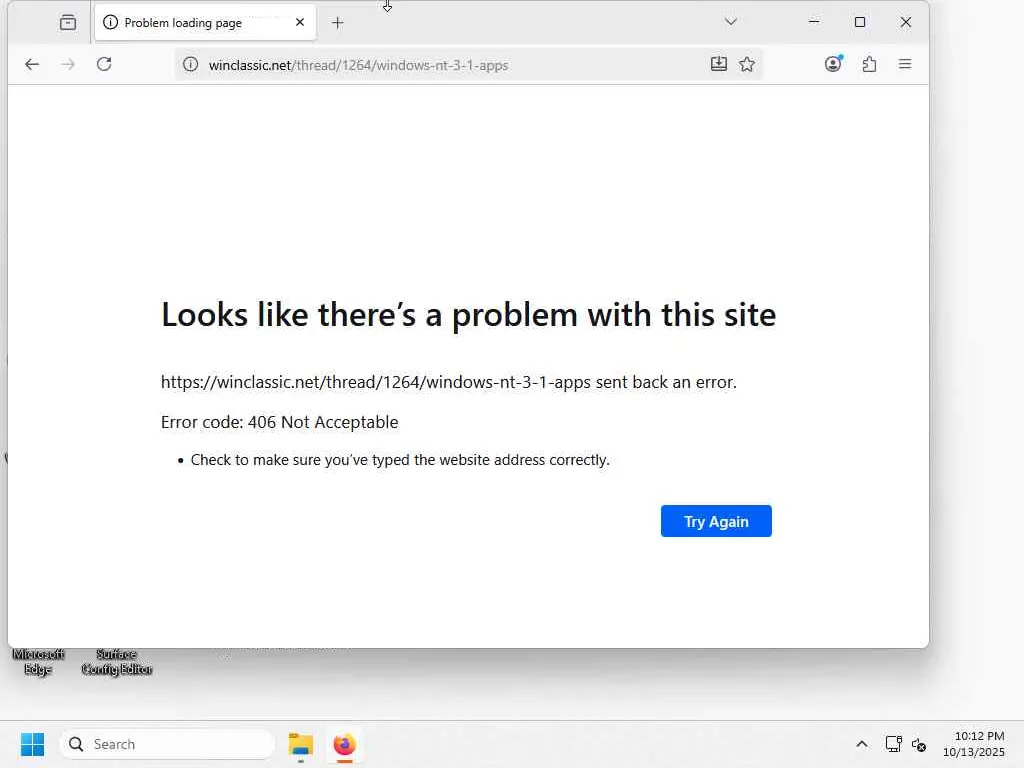The width and height of the screenshot is (1024, 768).
Task: Click the Try Again button
Action: click(716, 521)
